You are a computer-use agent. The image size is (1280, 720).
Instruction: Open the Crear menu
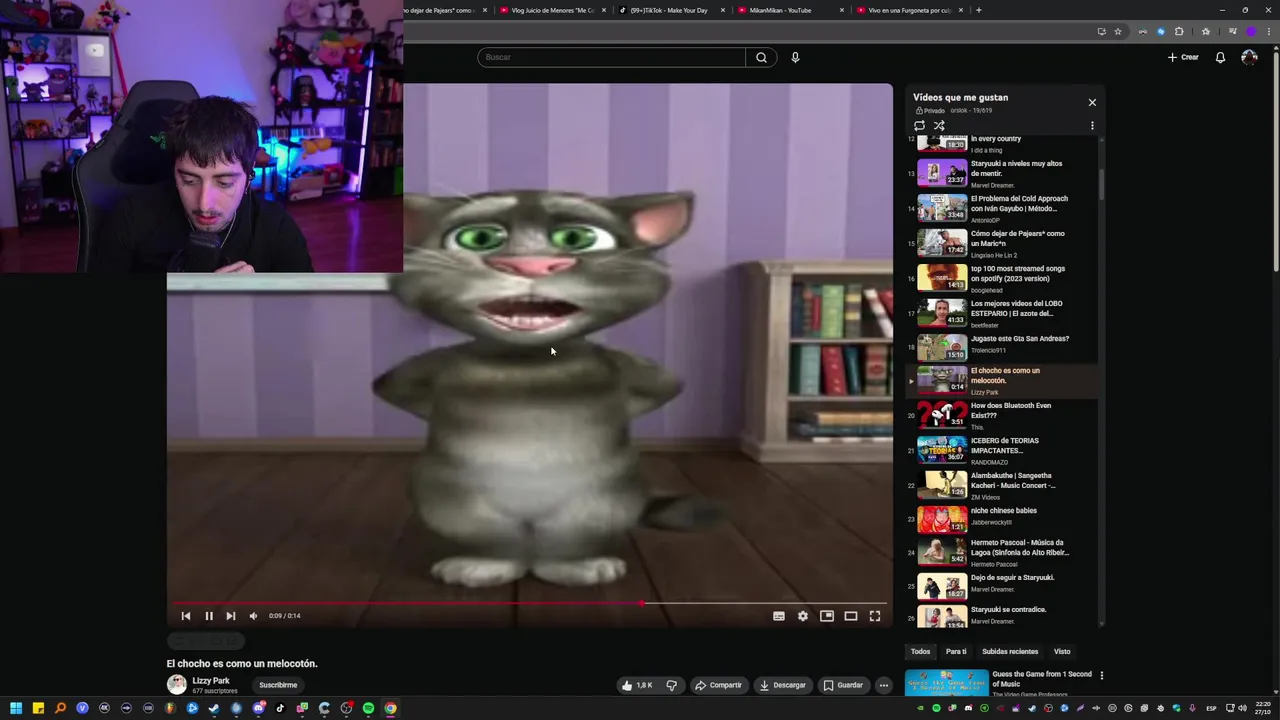(x=1183, y=57)
